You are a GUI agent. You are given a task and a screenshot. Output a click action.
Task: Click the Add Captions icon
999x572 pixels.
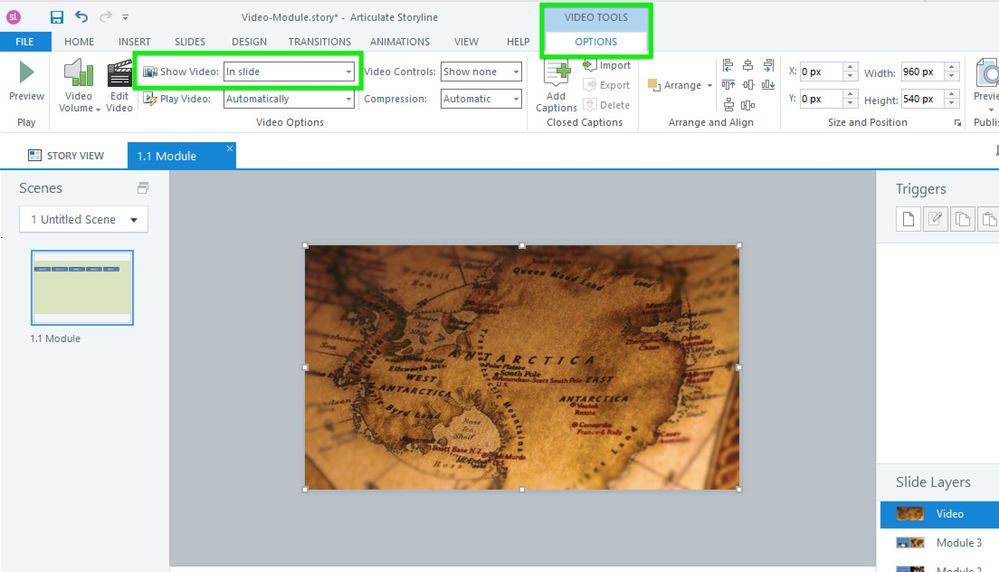[x=556, y=73]
